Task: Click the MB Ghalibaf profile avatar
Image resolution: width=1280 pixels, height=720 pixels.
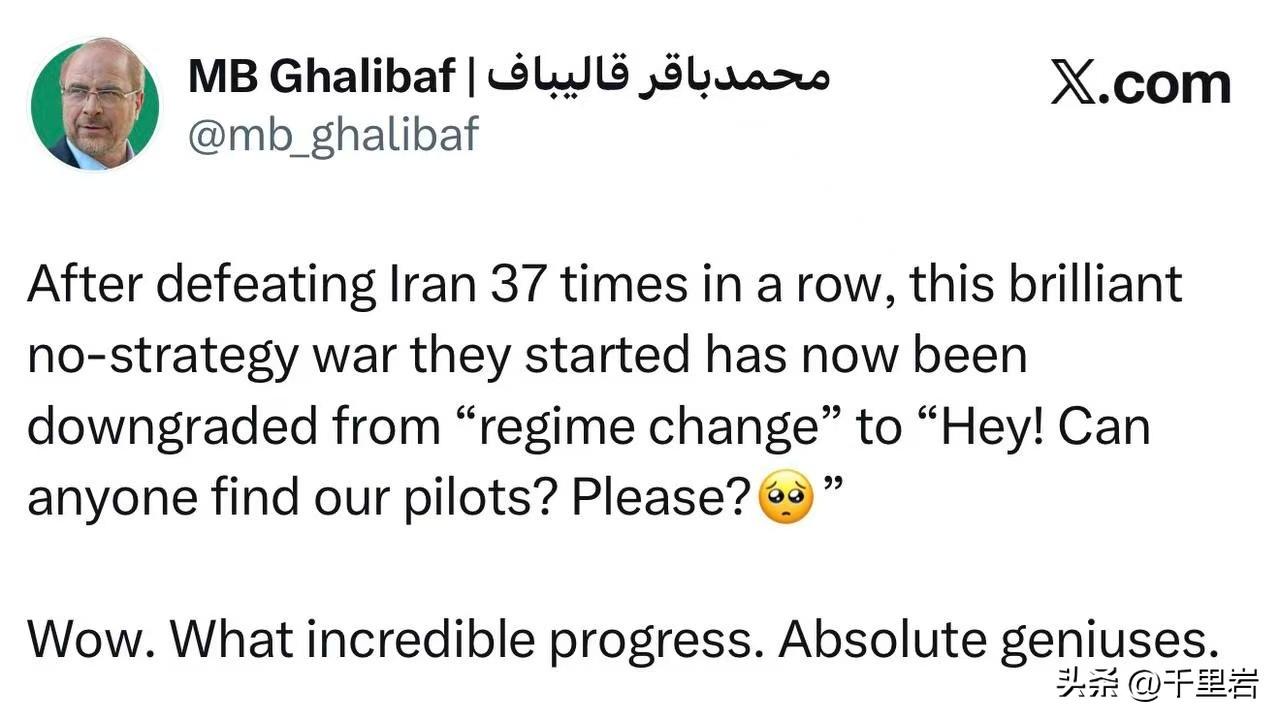Action: point(93,104)
